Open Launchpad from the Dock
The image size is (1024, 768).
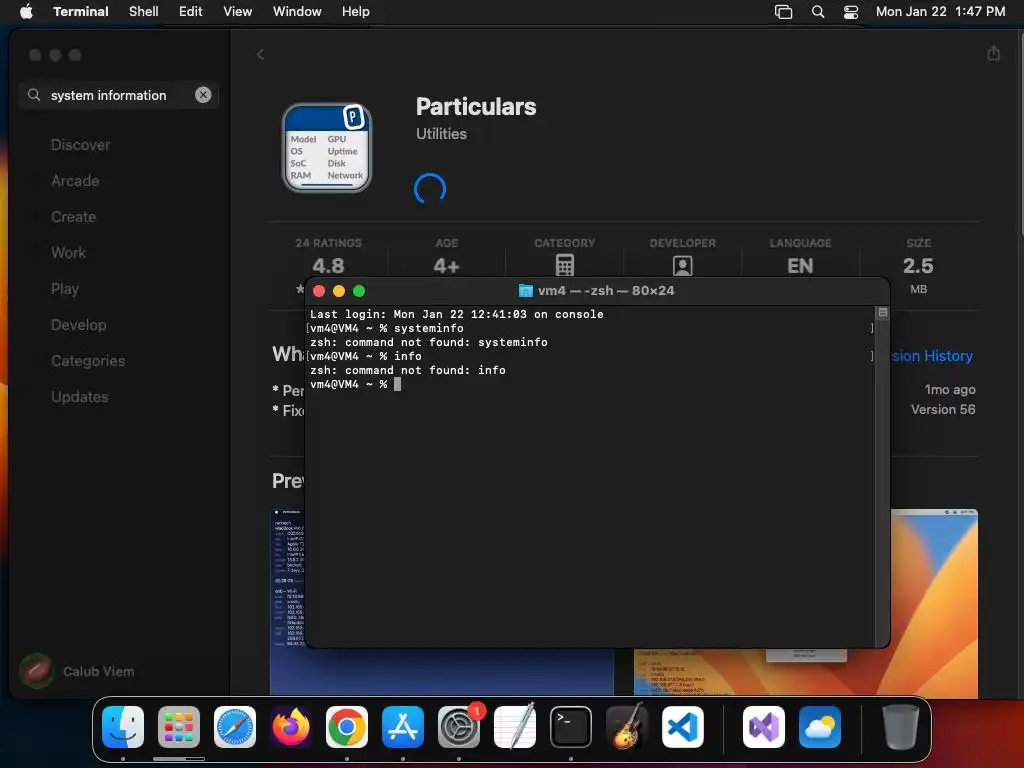click(x=178, y=726)
